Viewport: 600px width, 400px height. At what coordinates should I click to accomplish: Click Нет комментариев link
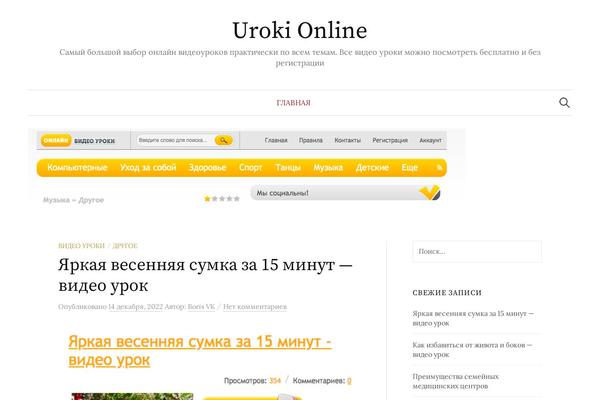[x=255, y=307]
